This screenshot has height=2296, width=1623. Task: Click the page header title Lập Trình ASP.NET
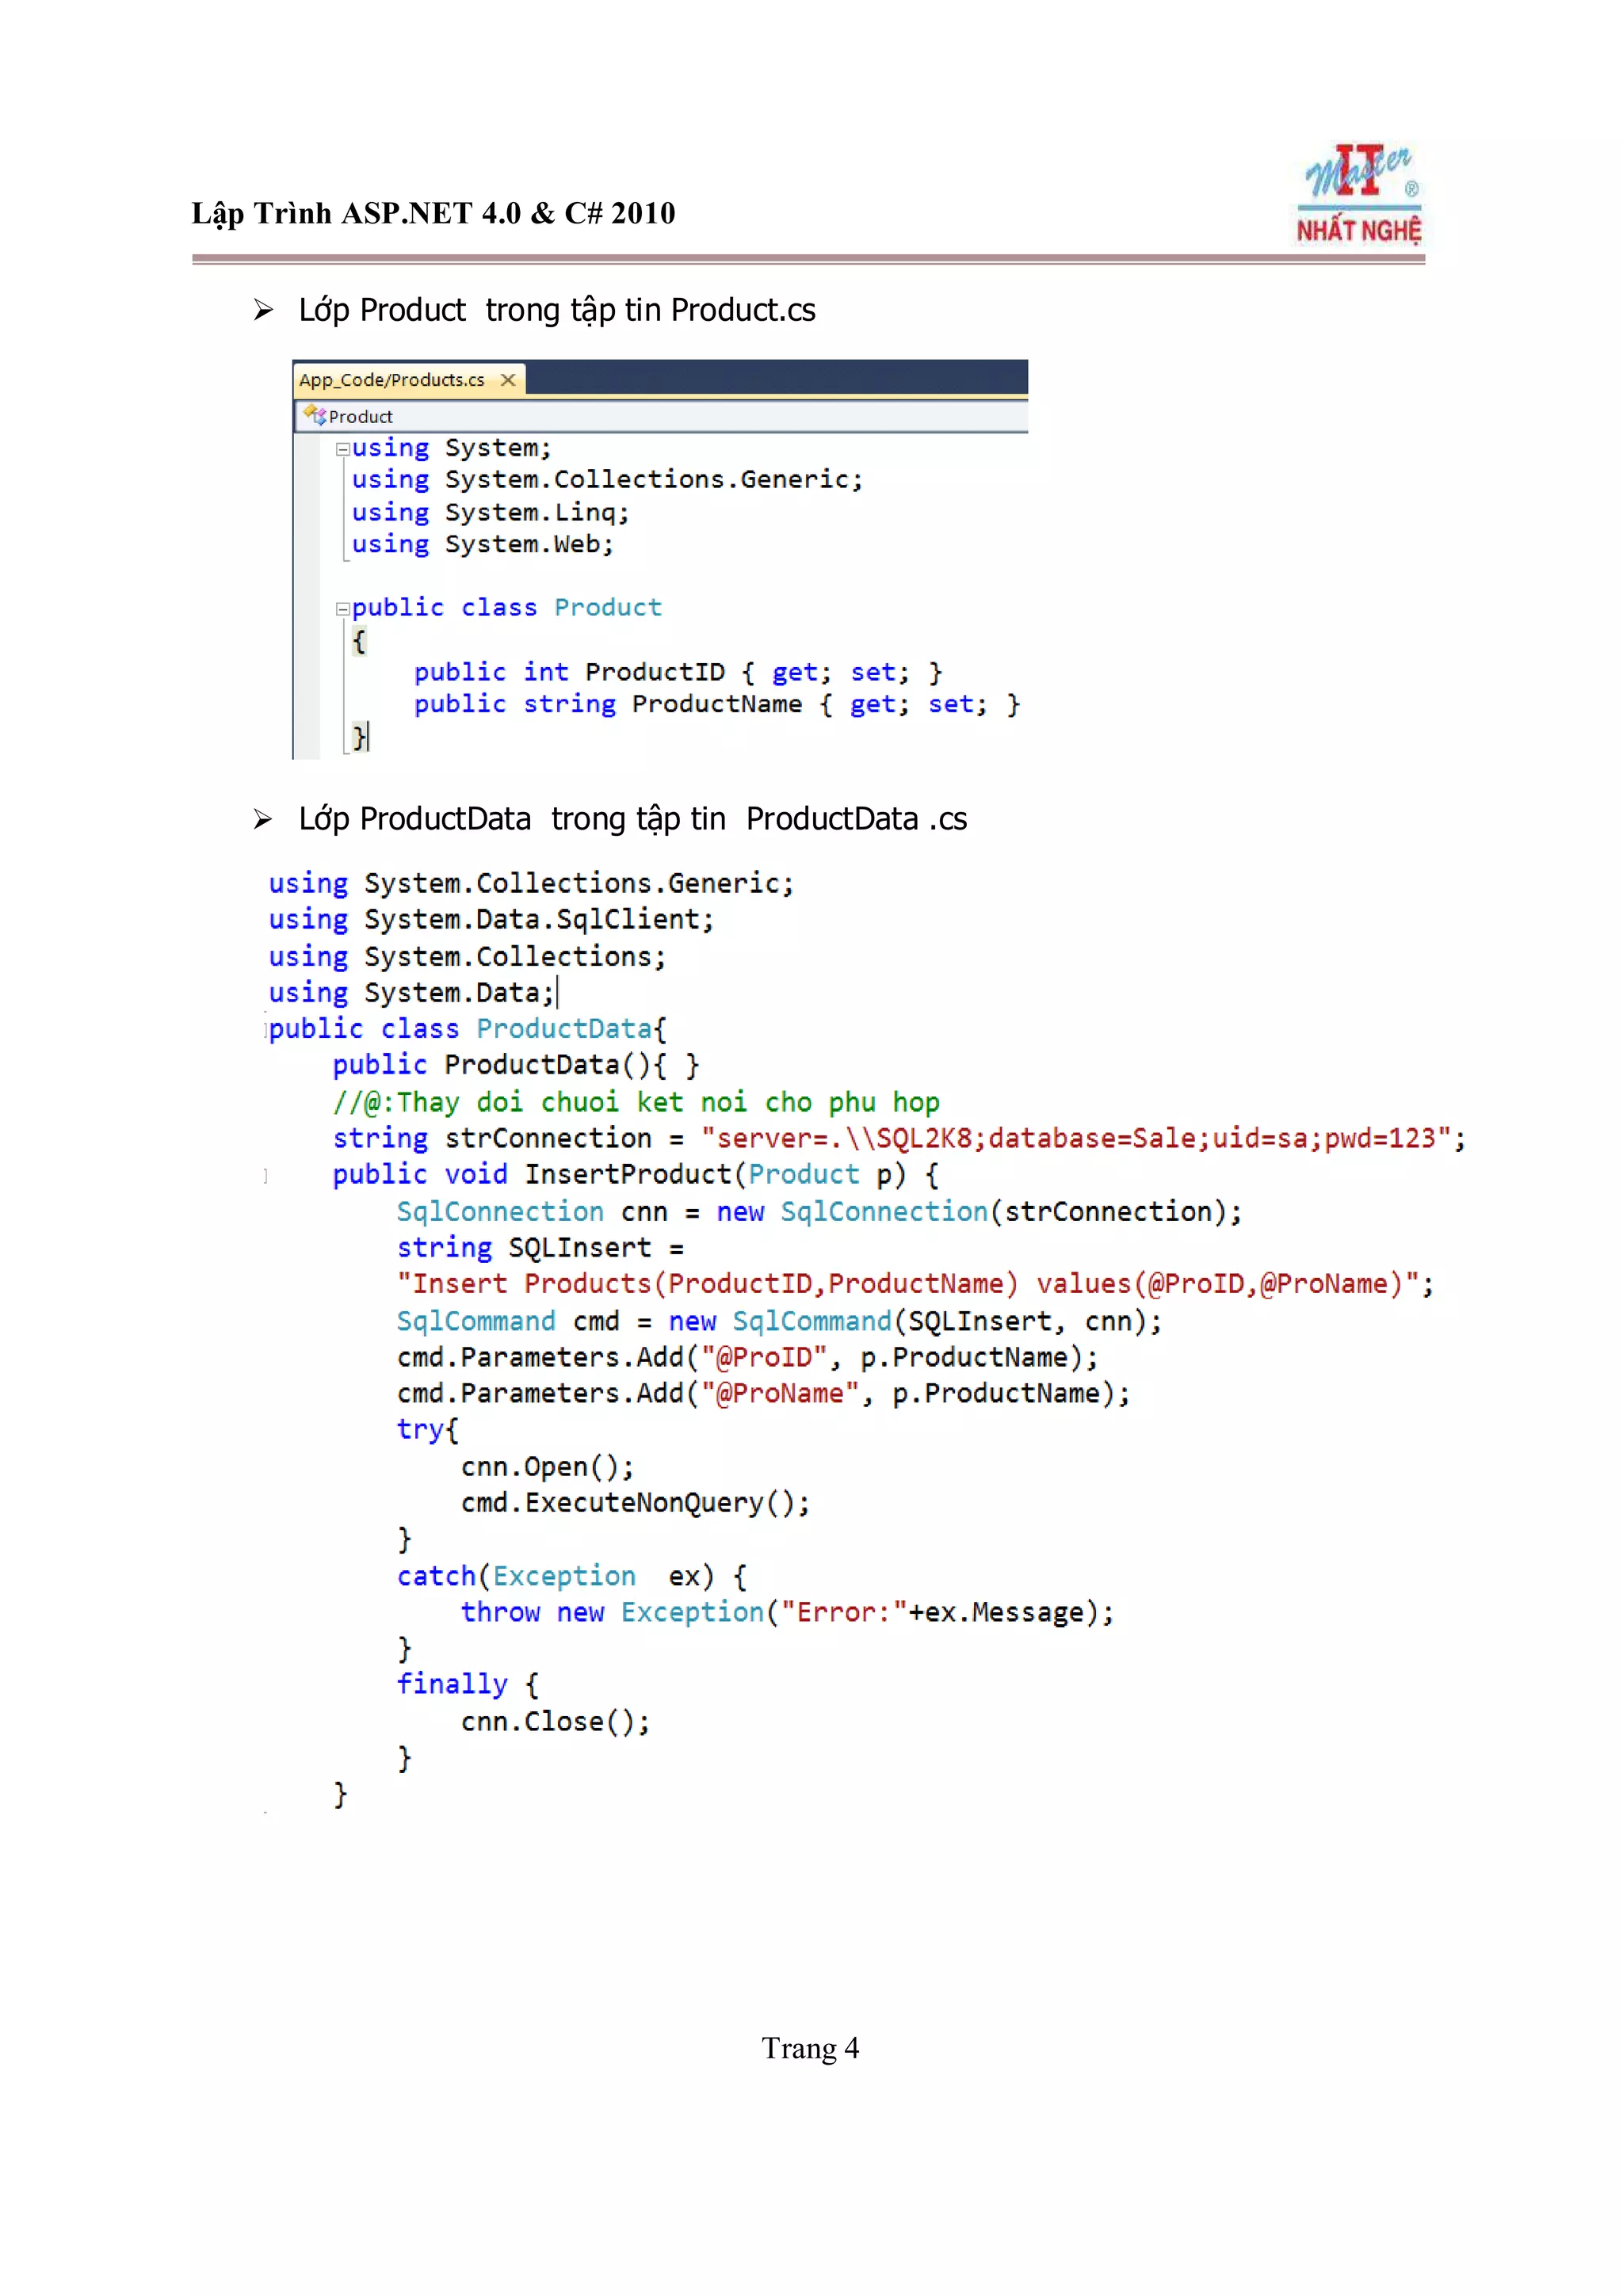[x=433, y=213]
